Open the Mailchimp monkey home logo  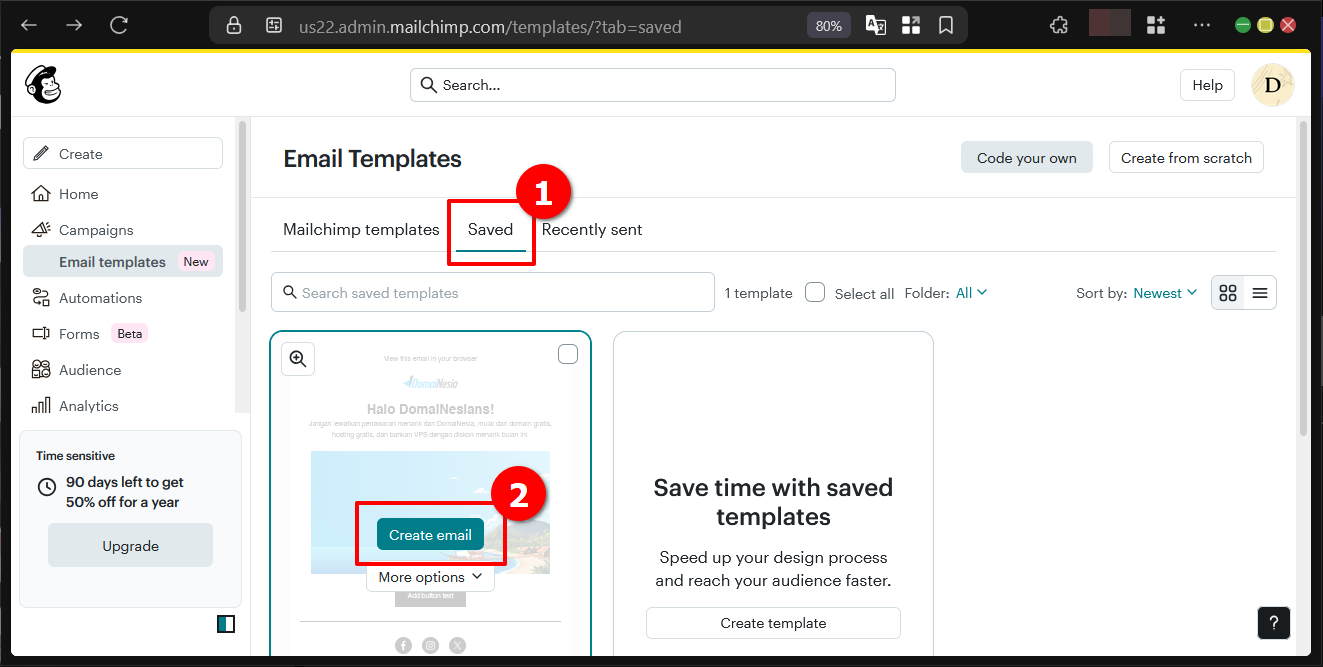coord(44,84)
